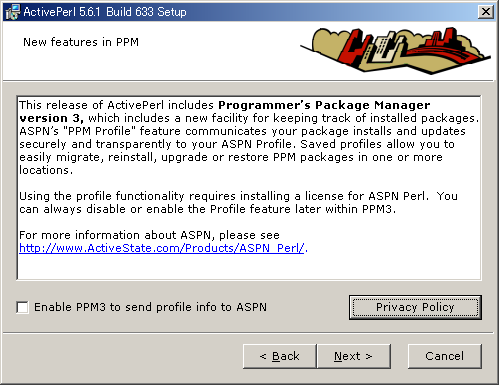Go to the previous step with Back
Image resolution: width=499 pixels, height=385 pixels.
tap(279, 356)
